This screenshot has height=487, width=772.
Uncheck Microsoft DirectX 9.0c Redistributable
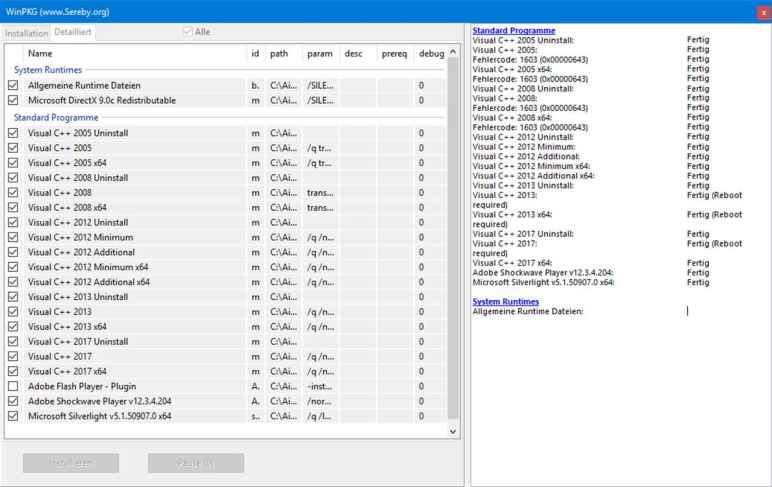tap(13, 101)
